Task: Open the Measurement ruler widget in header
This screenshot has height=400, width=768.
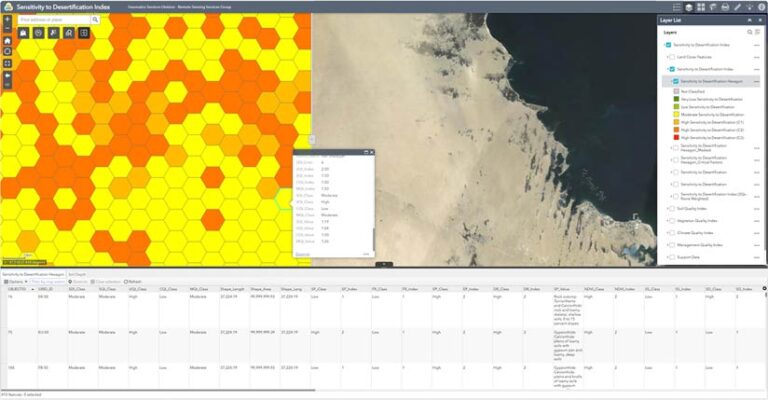Action: [x=738, y=7]
